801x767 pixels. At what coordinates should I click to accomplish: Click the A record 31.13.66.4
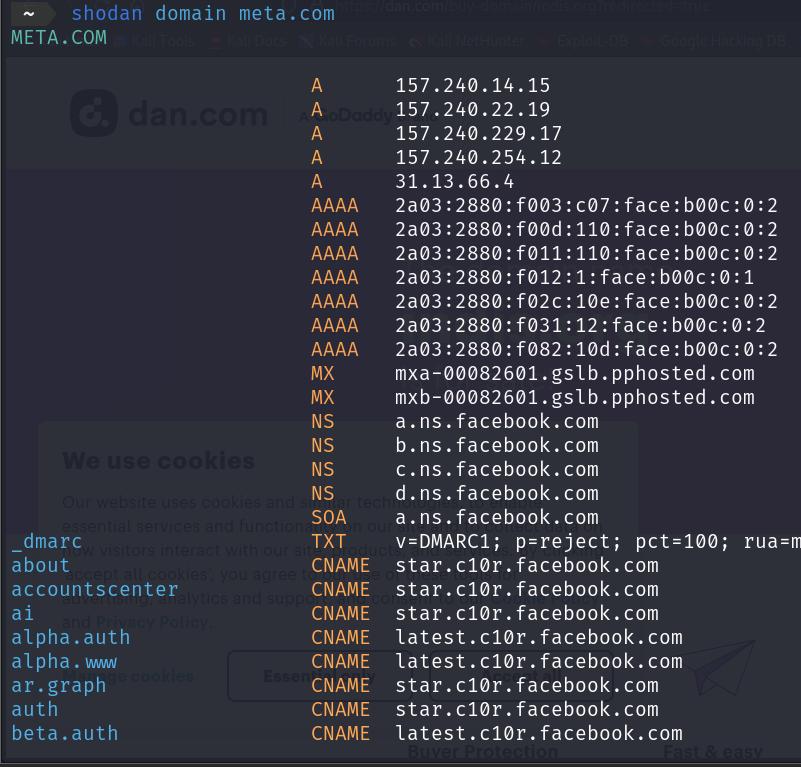[x=455, y=181]
